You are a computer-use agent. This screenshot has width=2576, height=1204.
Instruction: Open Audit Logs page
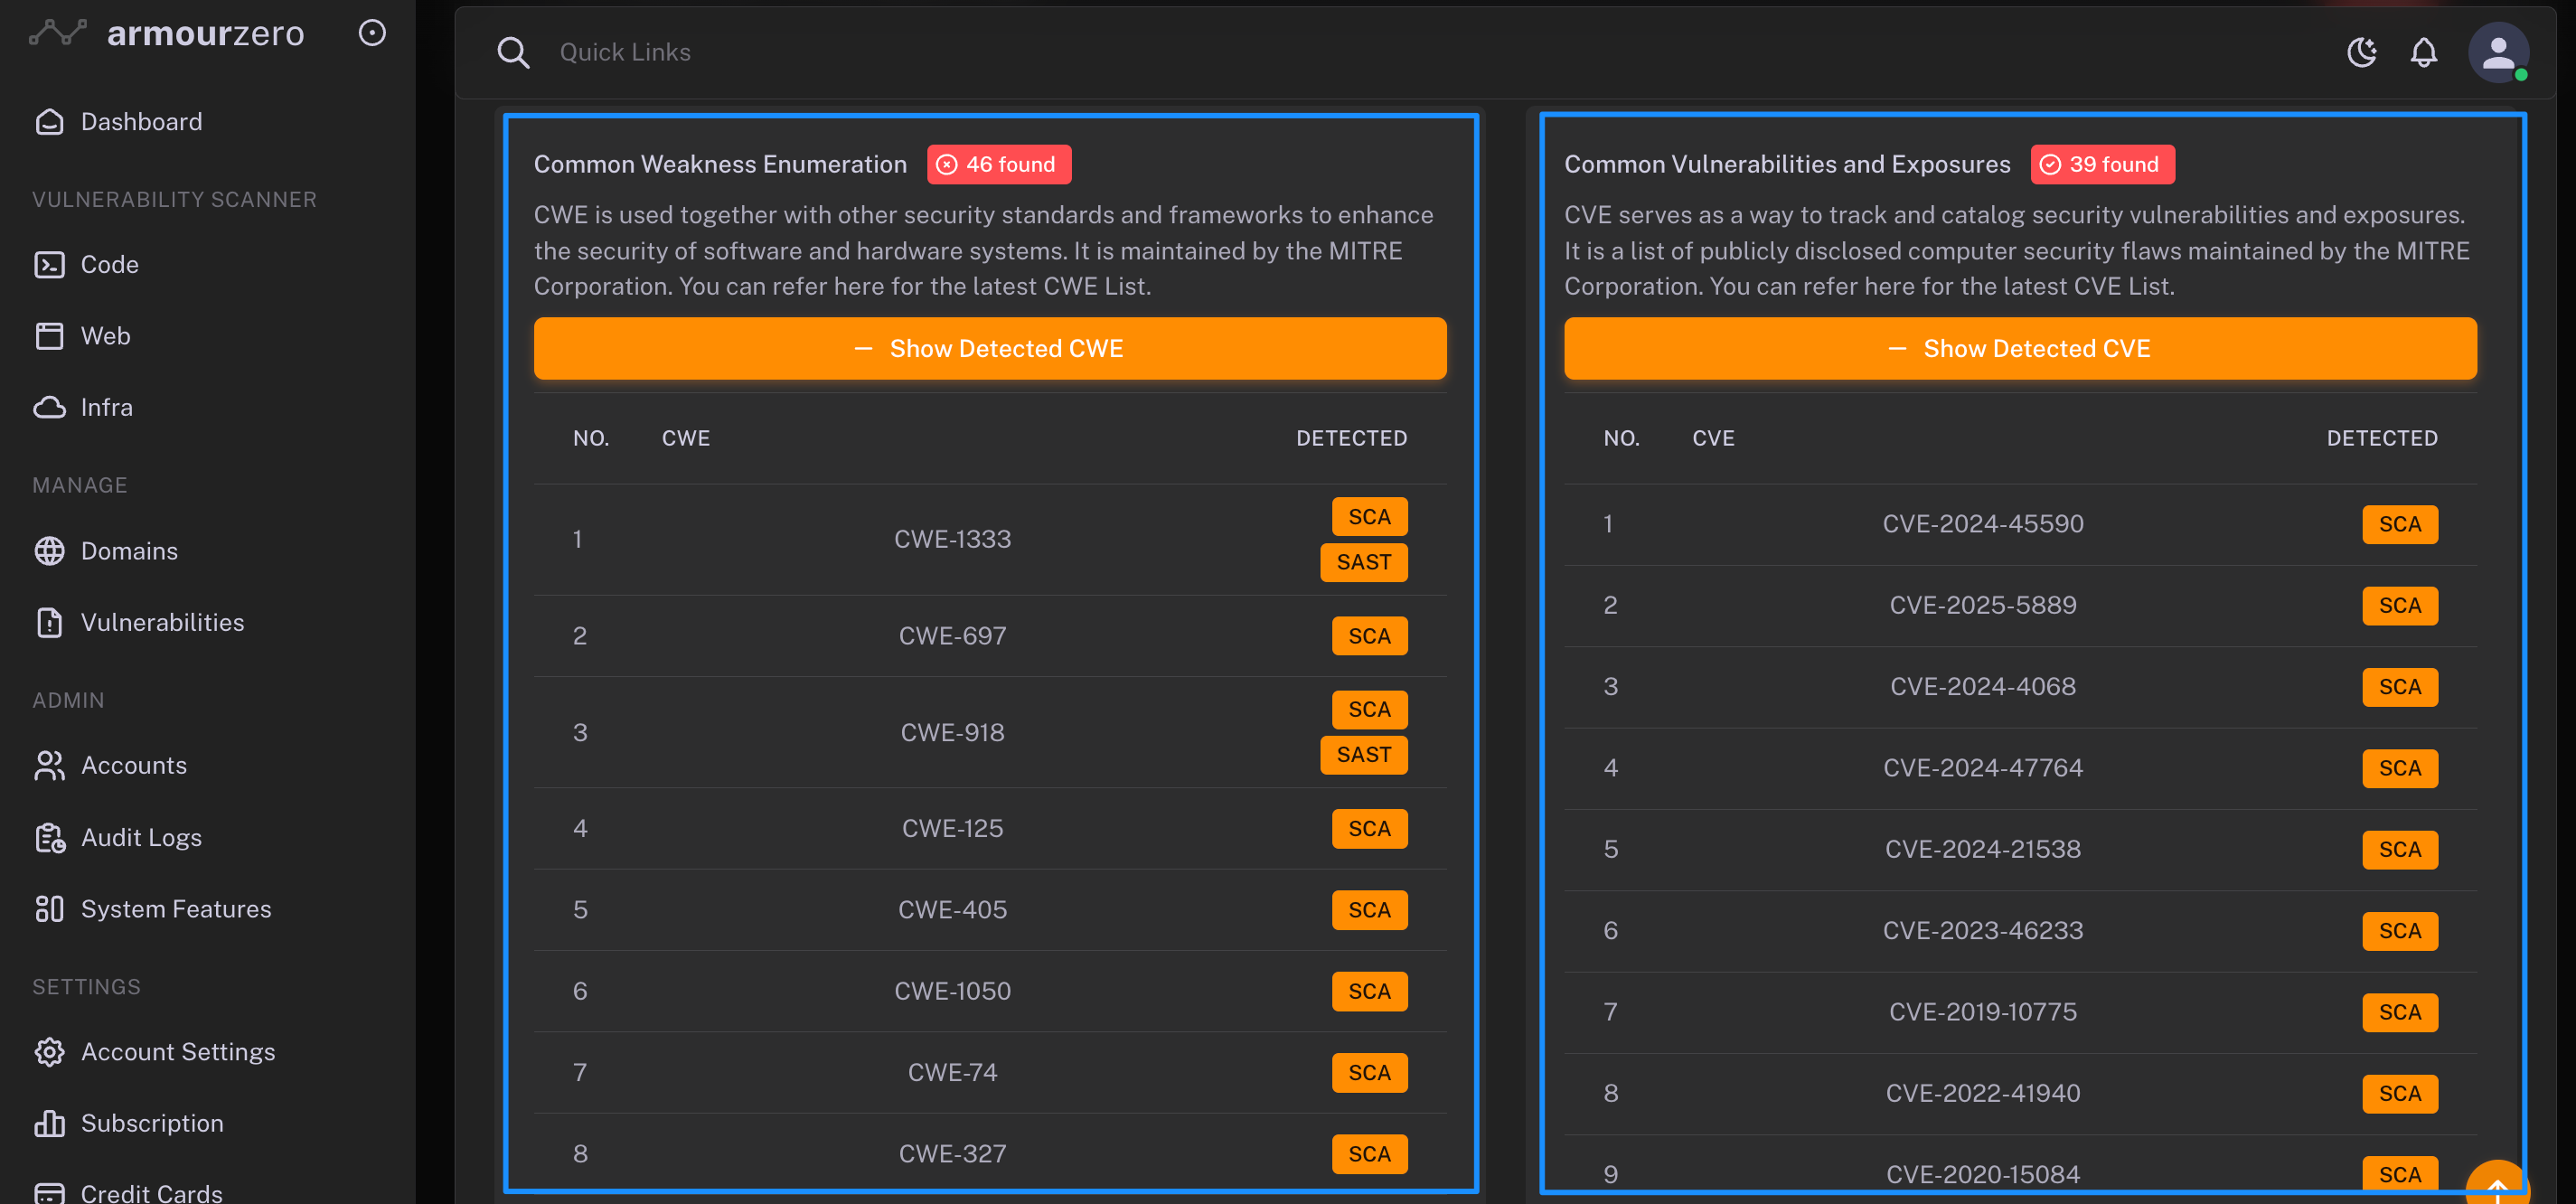(x=141, y=837)
